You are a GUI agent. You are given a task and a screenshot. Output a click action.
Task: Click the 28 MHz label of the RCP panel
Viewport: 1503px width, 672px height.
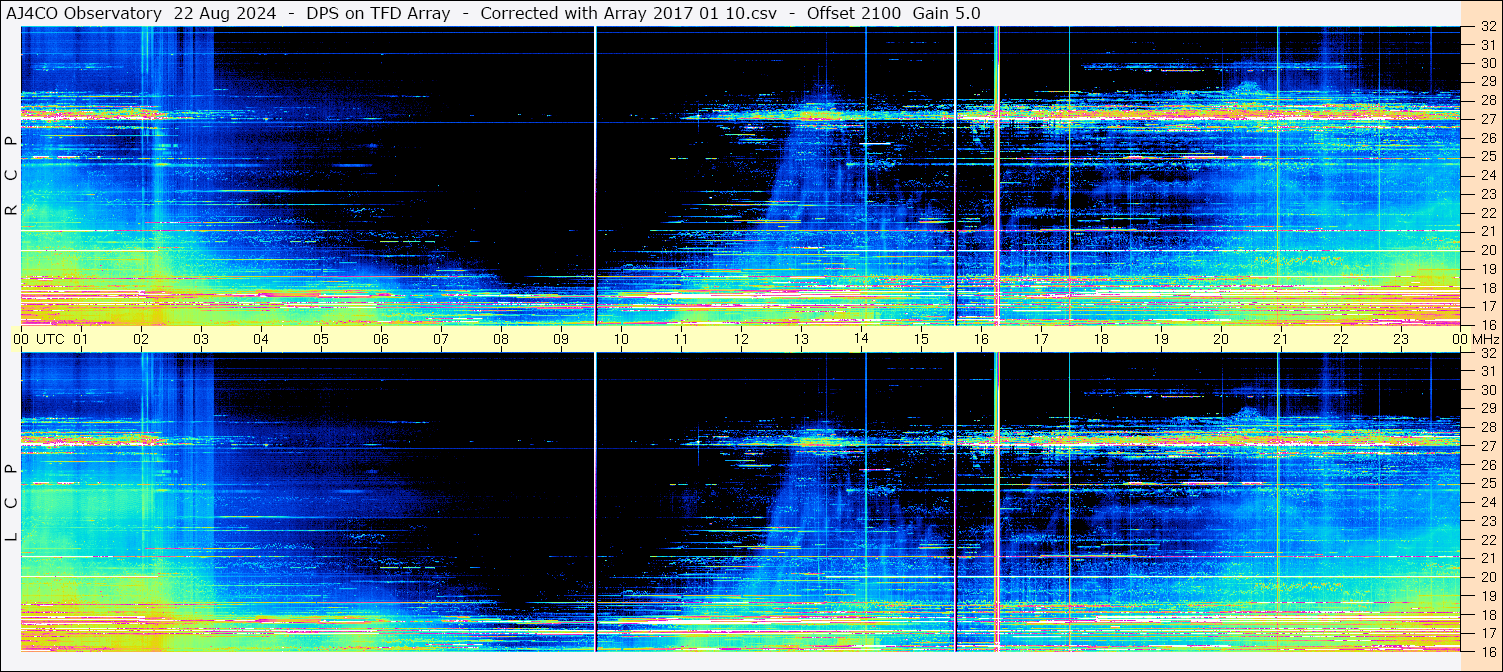1487,100
